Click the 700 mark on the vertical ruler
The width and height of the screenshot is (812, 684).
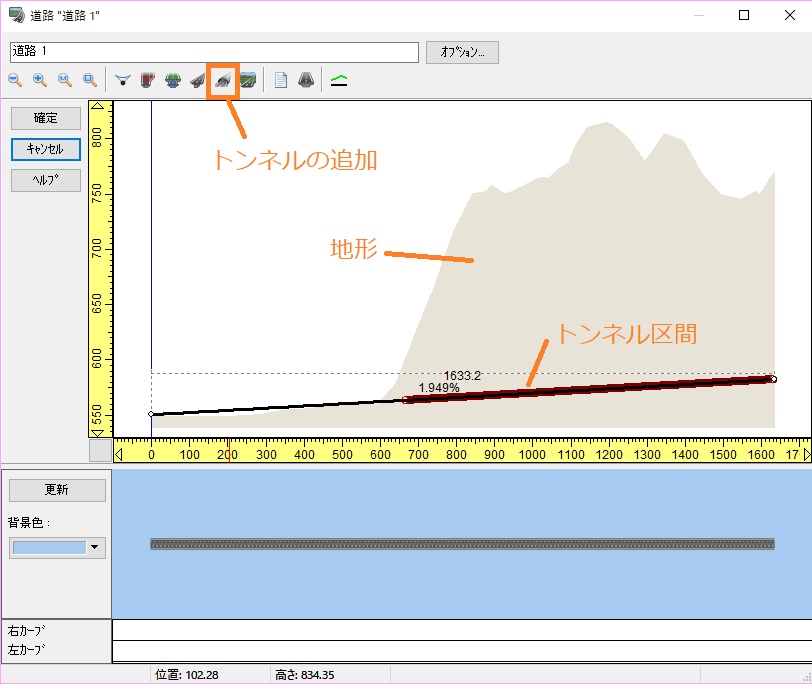click(97, 249)
